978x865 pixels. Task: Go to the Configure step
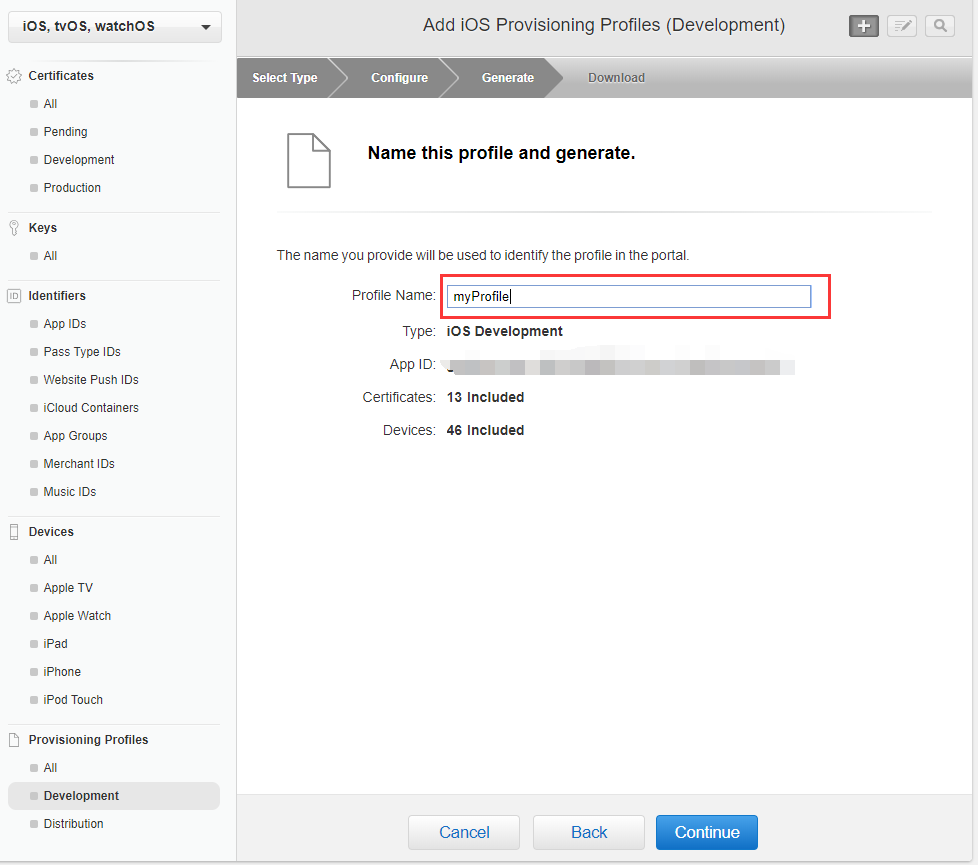[x=399, y=78]
